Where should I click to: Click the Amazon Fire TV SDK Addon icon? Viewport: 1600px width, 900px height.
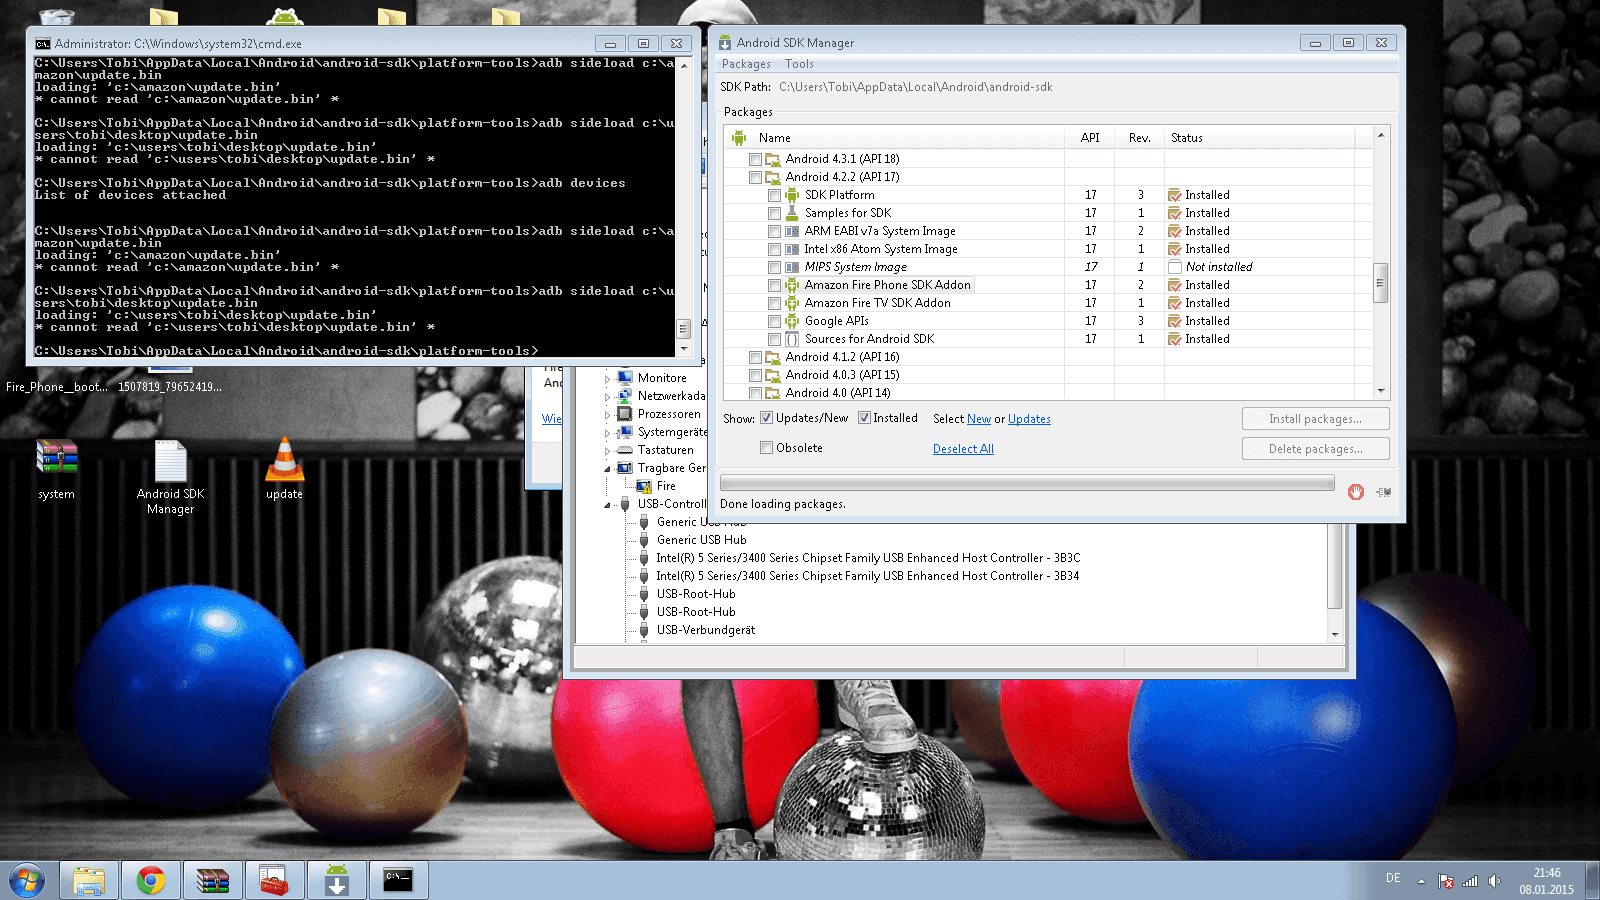tap(792, 303)
